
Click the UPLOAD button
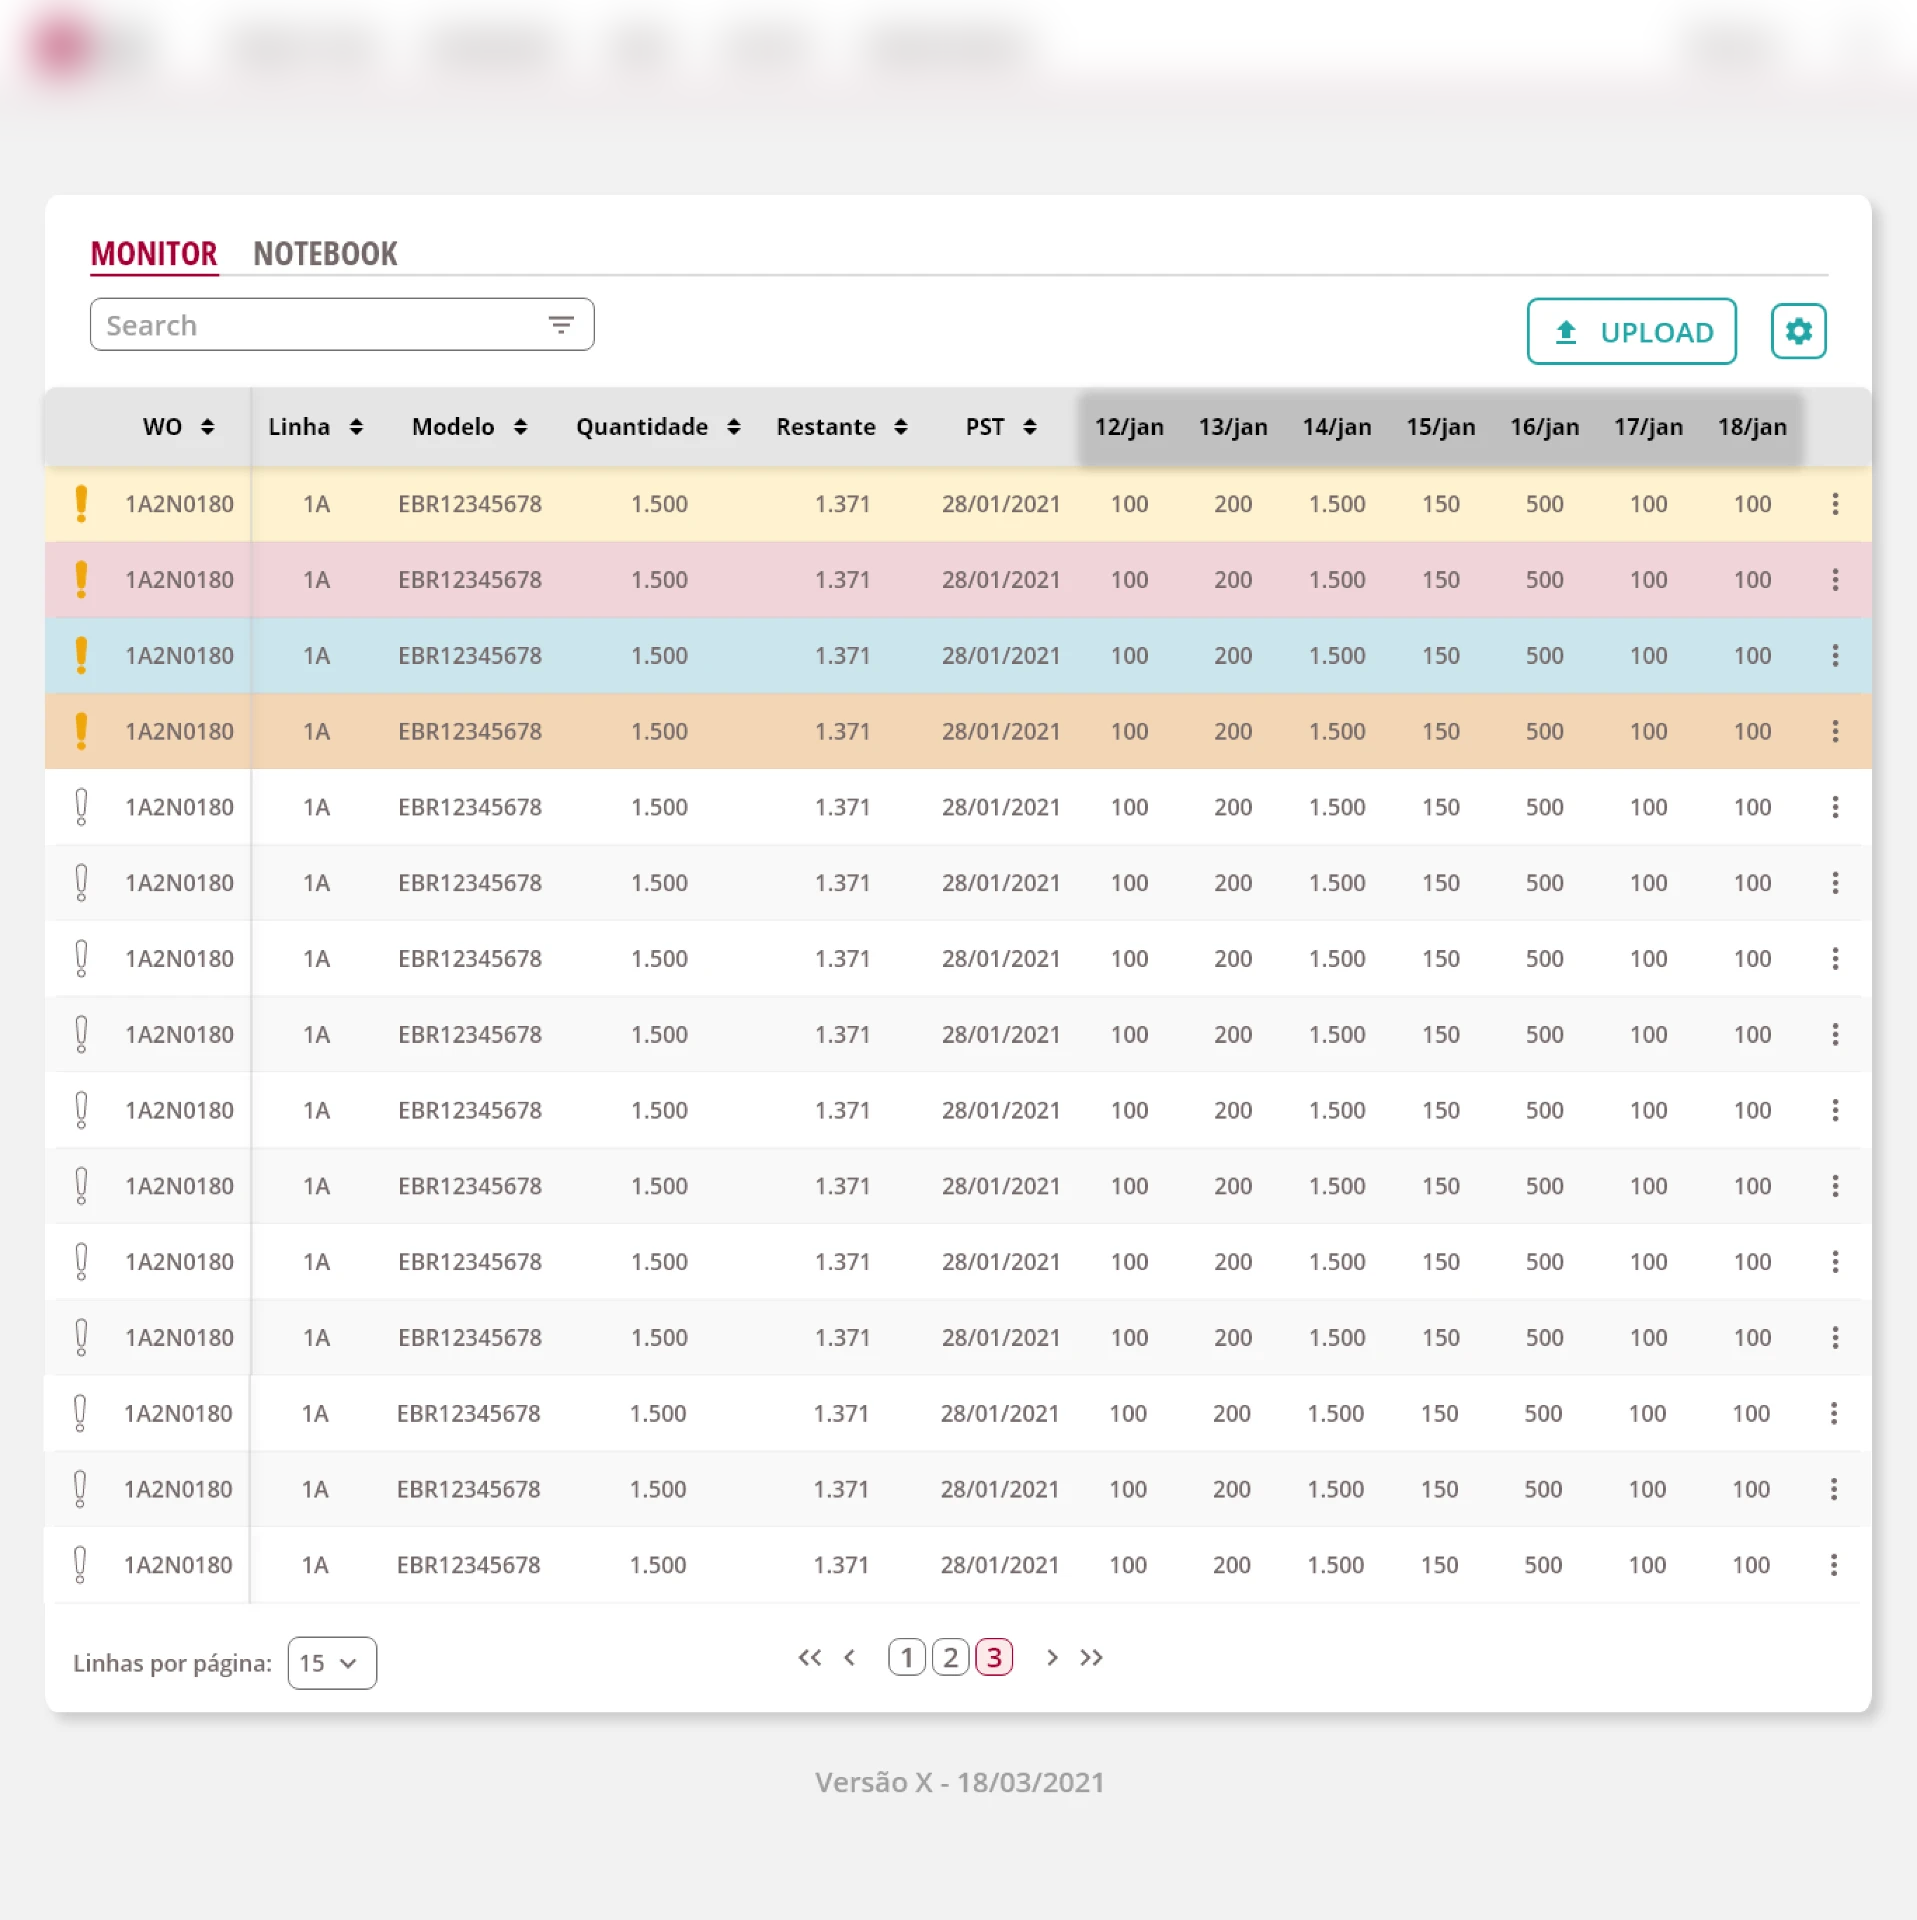(1631, 331)
